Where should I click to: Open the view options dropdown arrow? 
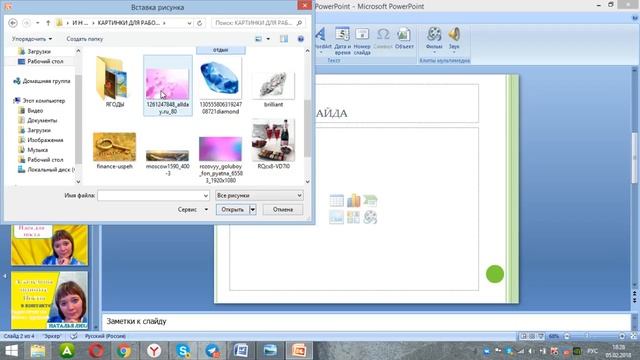[x=268, y=39]
